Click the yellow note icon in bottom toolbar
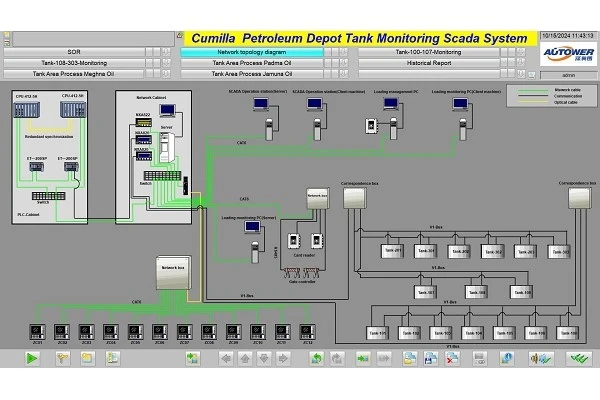 coord(87,358)
